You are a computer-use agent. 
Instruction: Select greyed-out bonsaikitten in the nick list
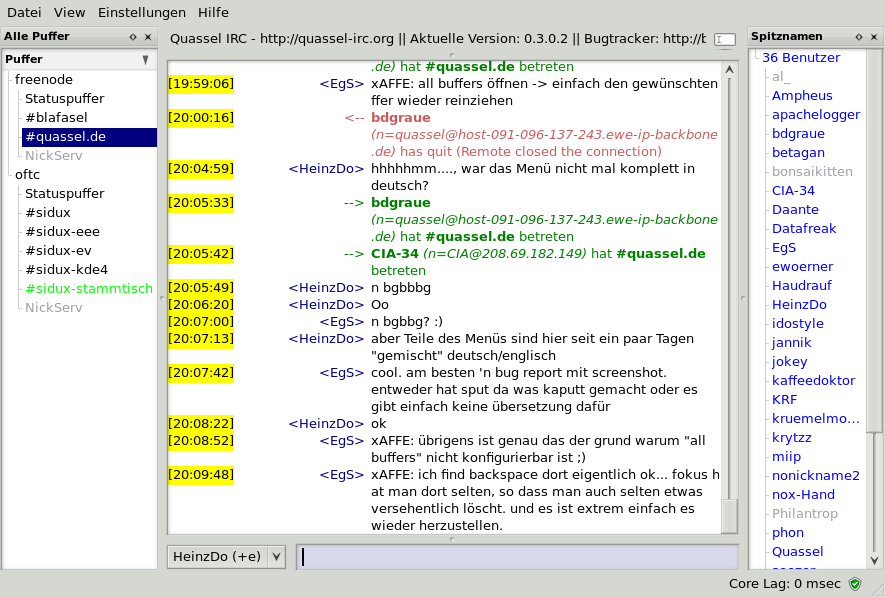pos(812,172)
